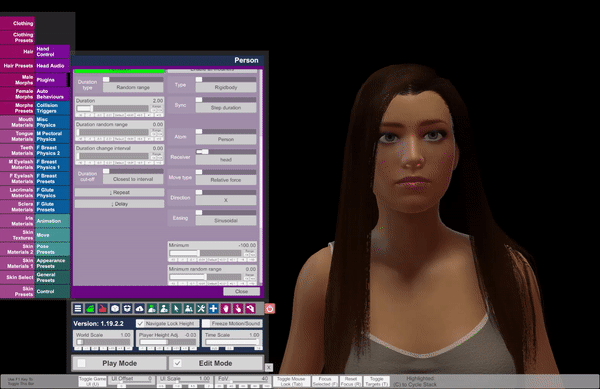The image size is (600, 389).
Task: Open the Skin Select tab
Action: pos(17,277)
